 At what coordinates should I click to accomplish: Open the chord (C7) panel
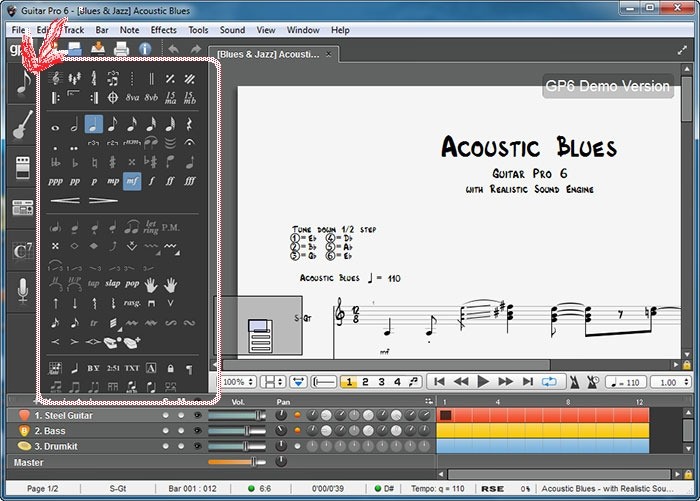(22, 251)
